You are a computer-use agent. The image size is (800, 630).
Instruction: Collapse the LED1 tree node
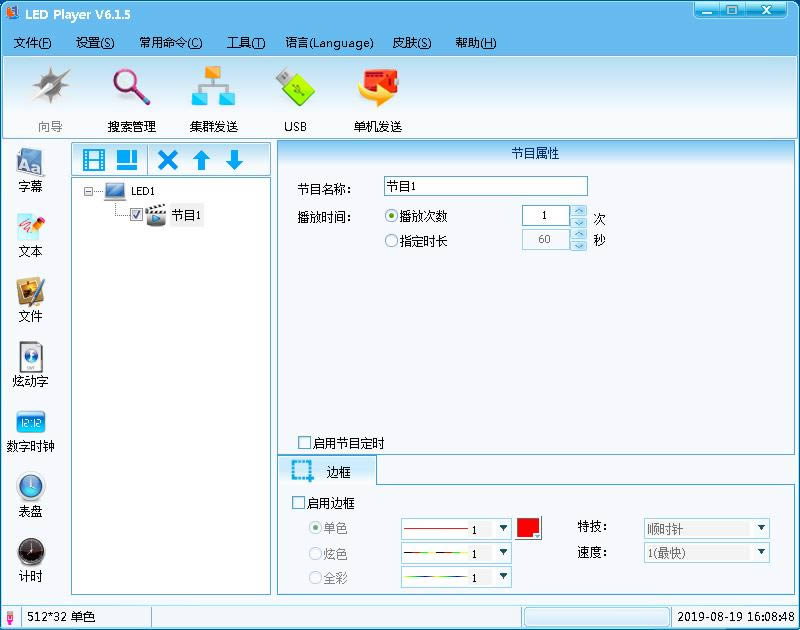click(88, 191)
